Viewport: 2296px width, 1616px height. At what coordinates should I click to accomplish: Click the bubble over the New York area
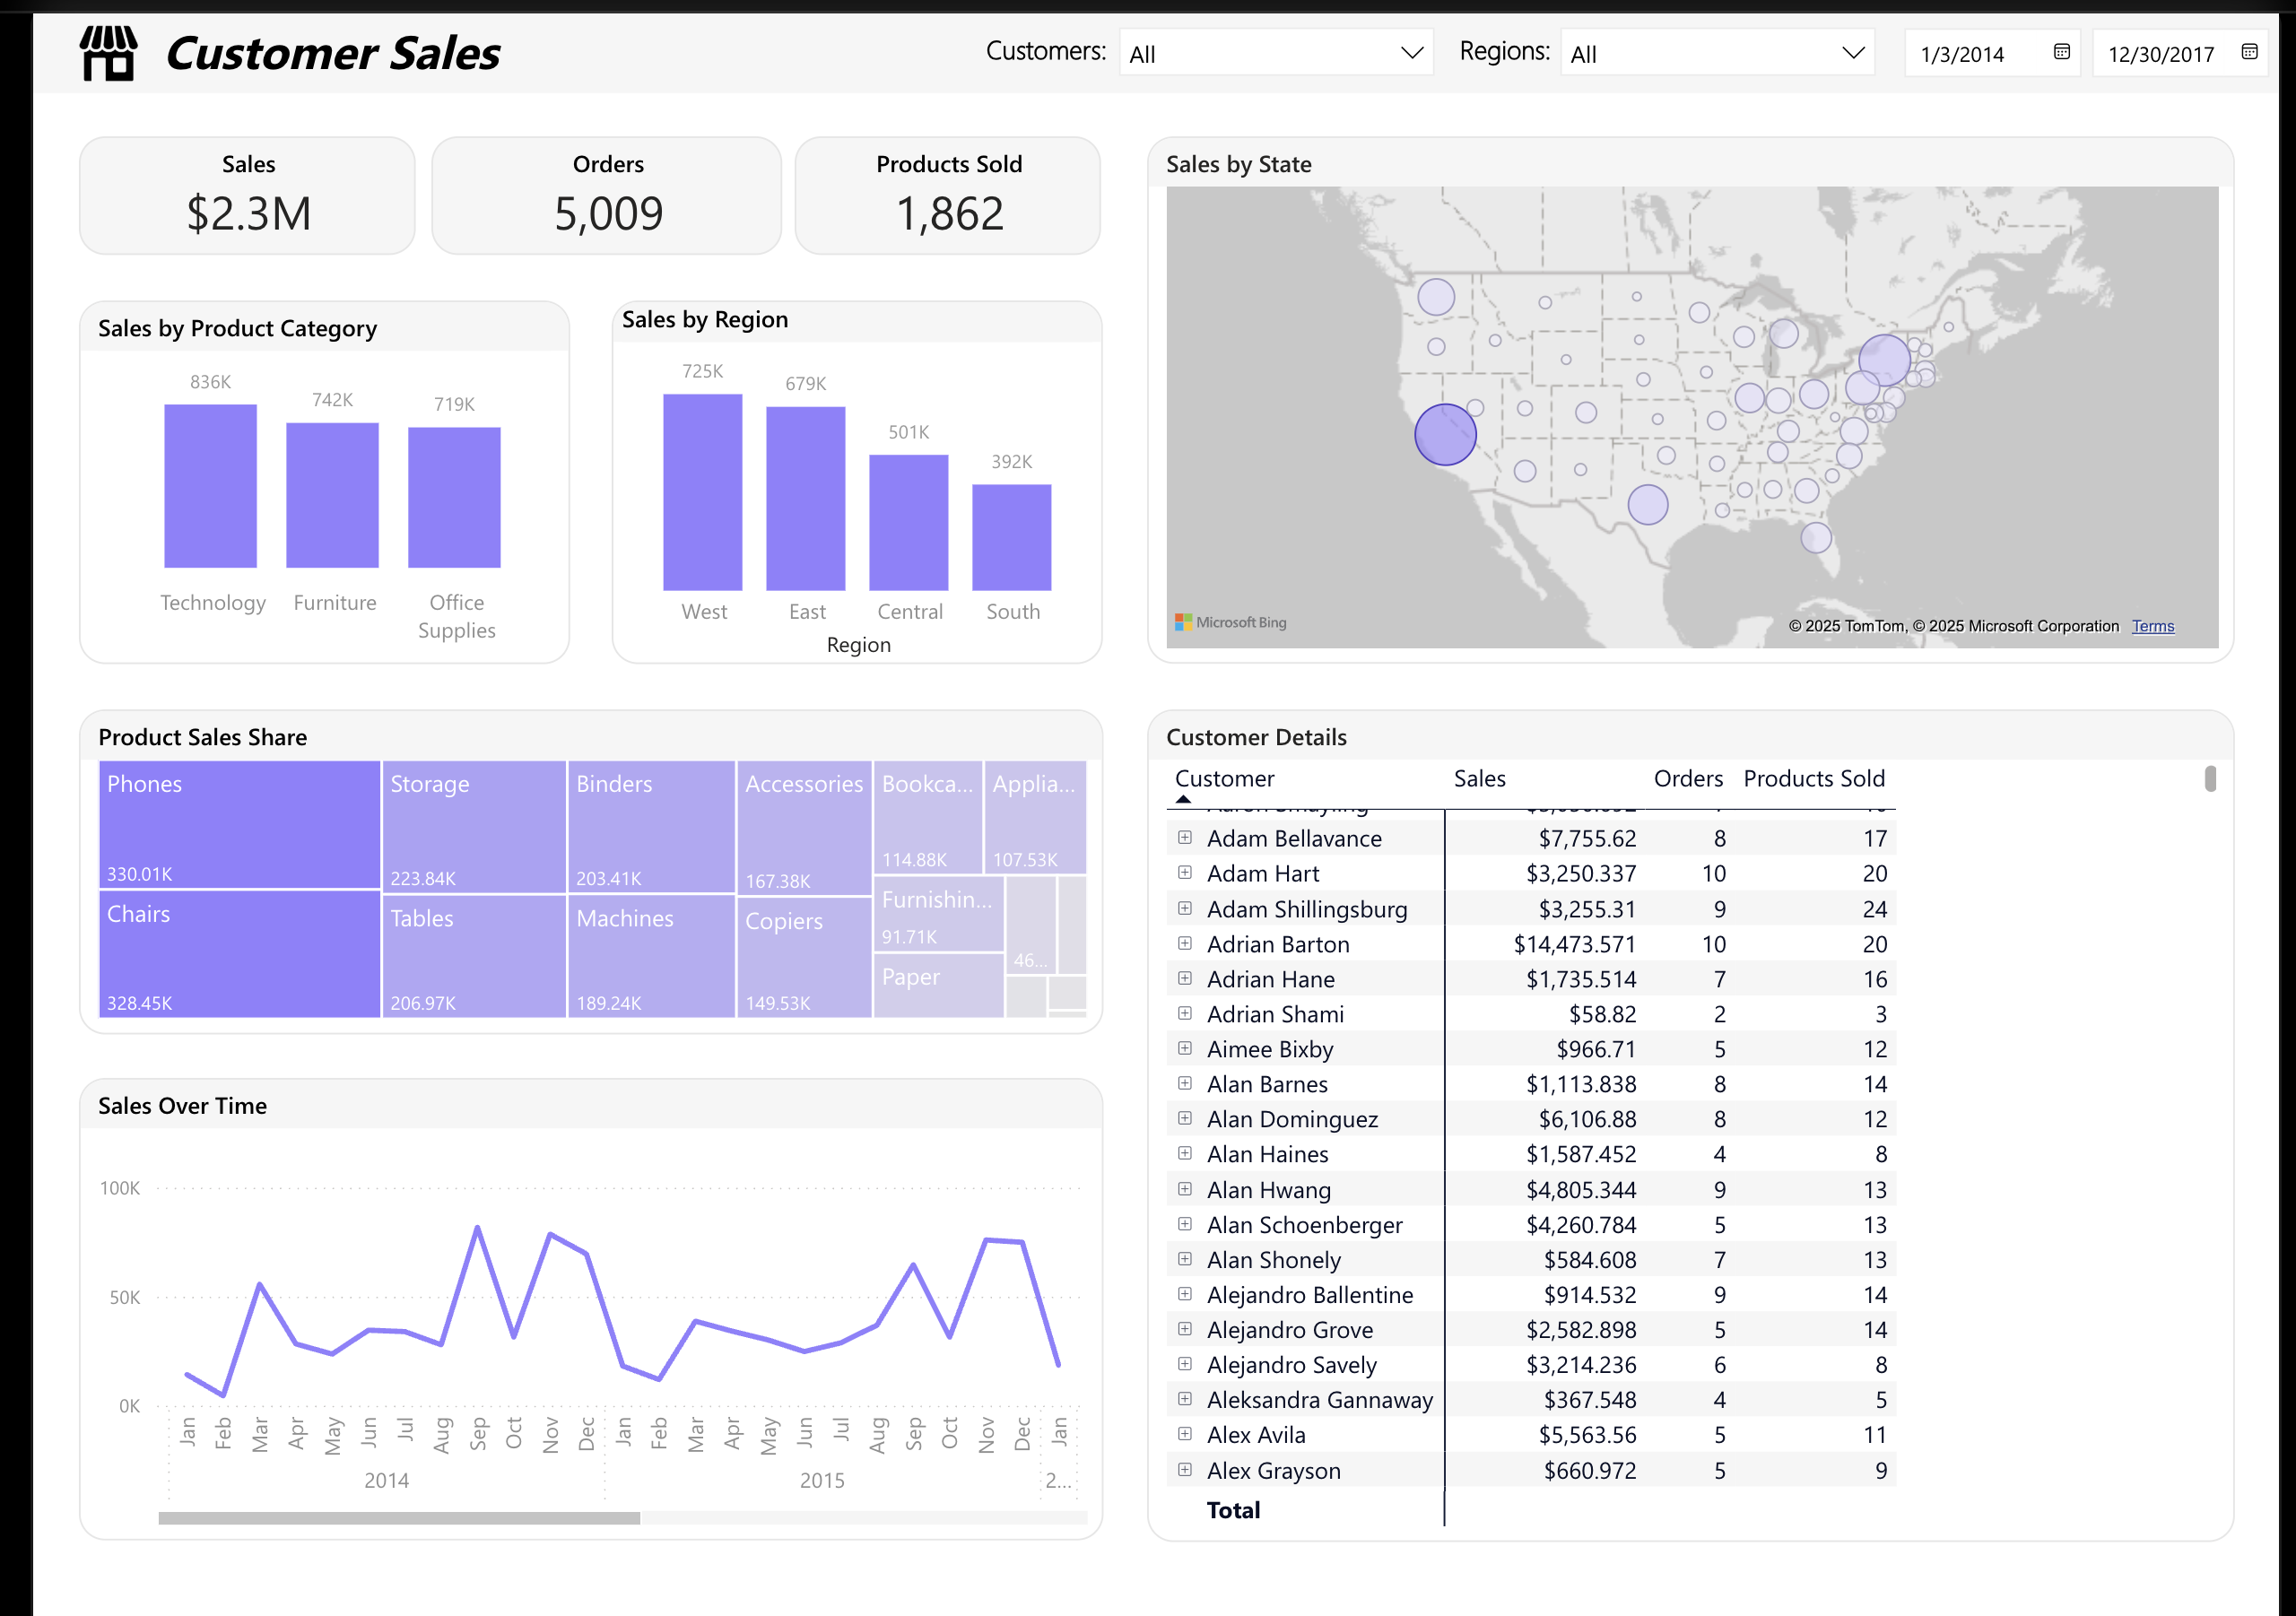click(x=1884, y=360)
